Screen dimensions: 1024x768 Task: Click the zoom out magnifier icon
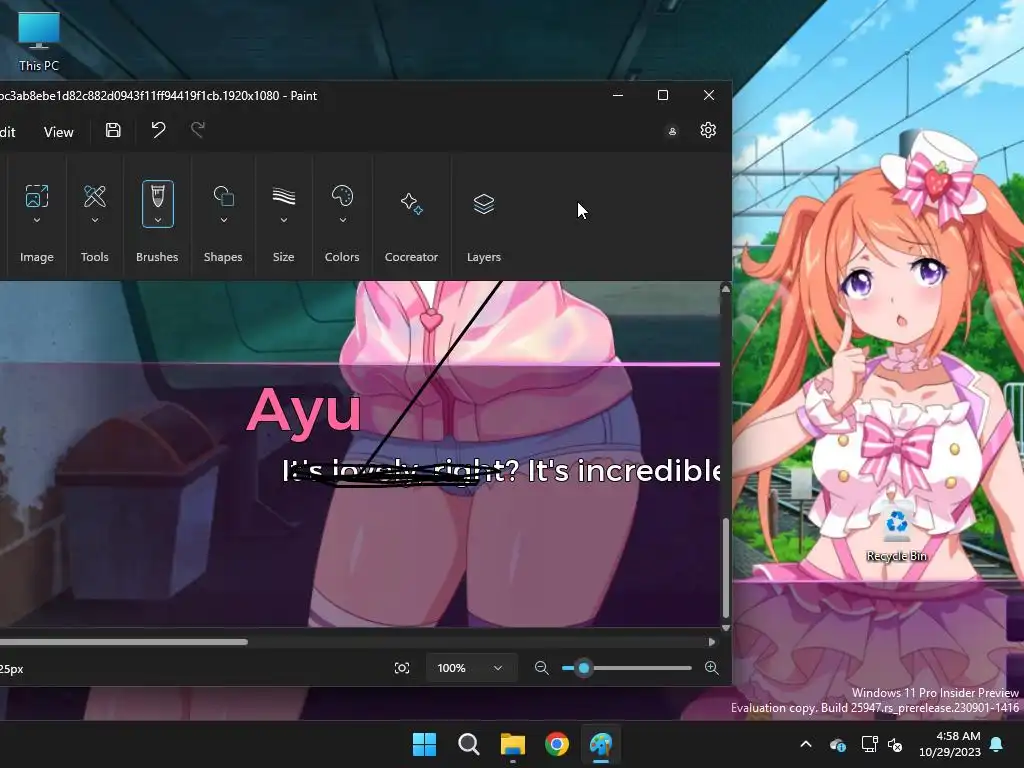tap(541, 668)
